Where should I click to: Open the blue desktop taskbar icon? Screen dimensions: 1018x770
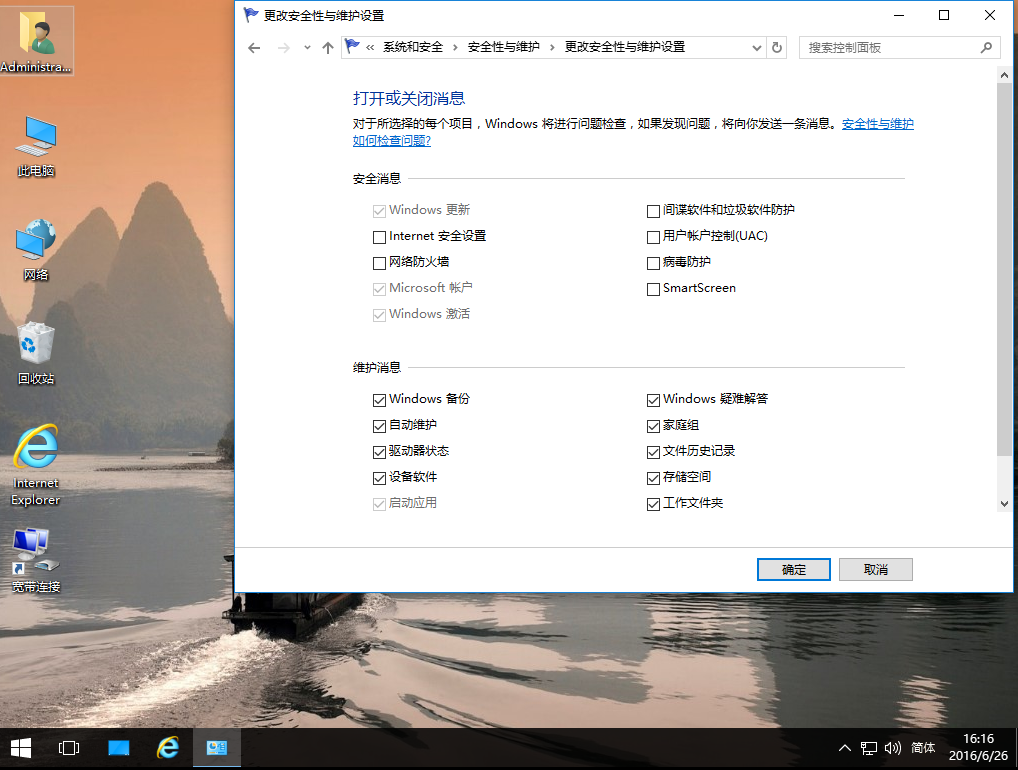click(x=118, y=749)
